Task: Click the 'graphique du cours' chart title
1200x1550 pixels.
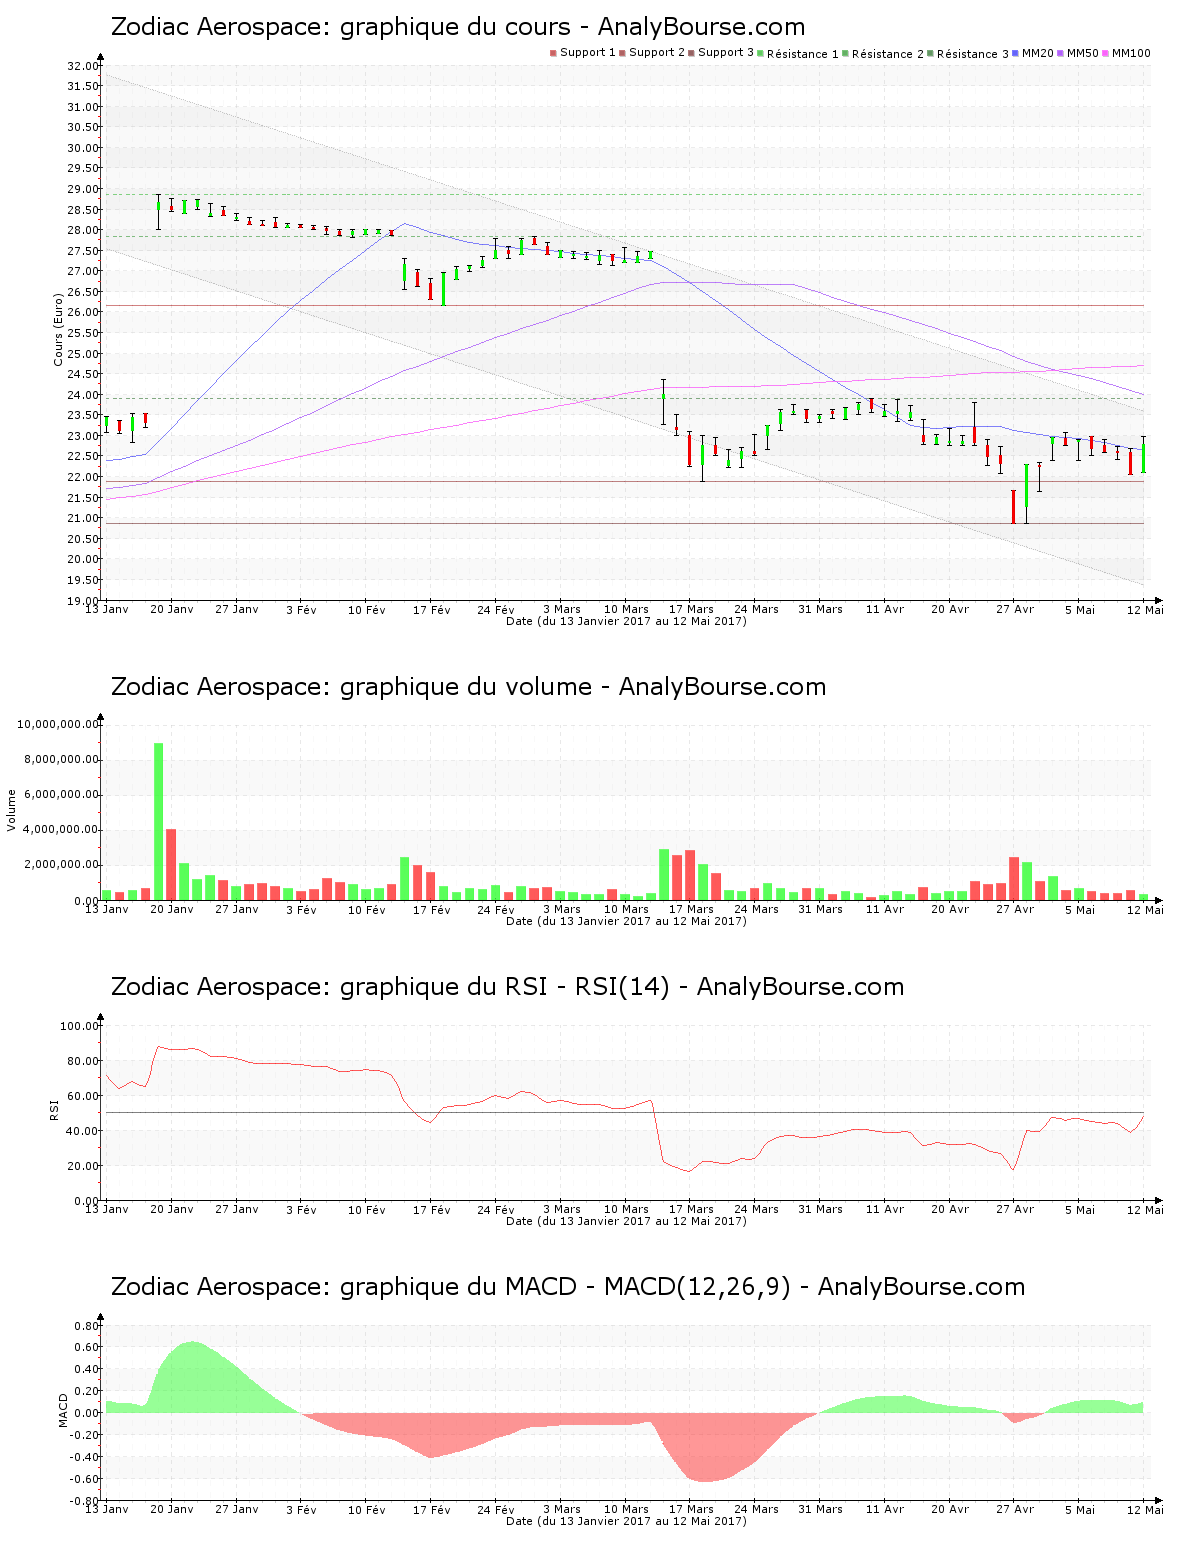Action: 458,27
